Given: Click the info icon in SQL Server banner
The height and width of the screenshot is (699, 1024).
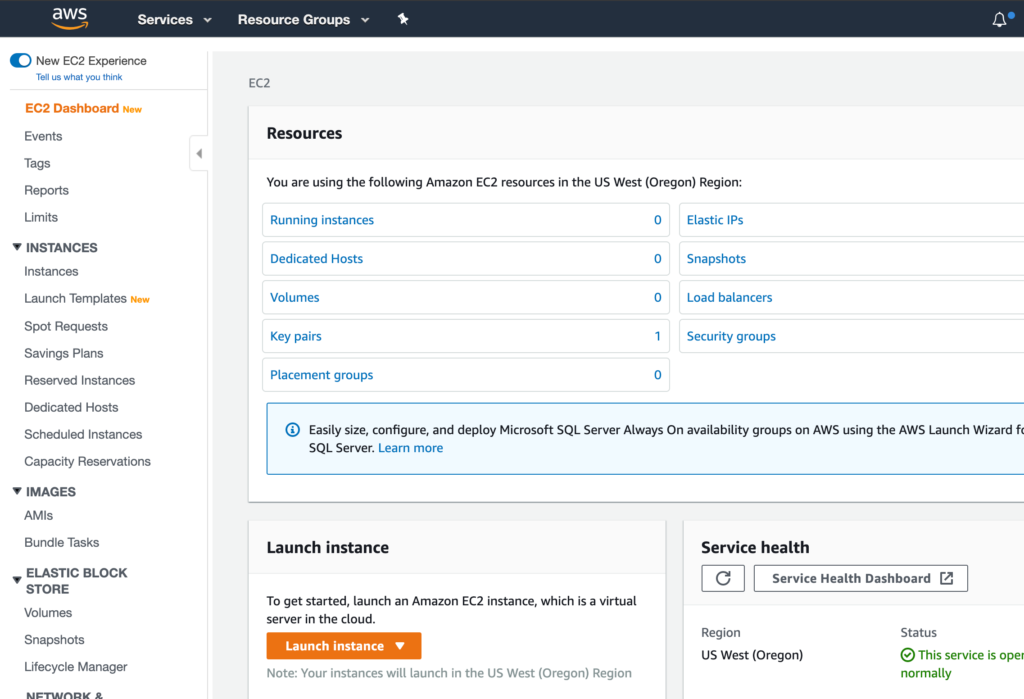Looking at the screenshot, I should point(293,429).
